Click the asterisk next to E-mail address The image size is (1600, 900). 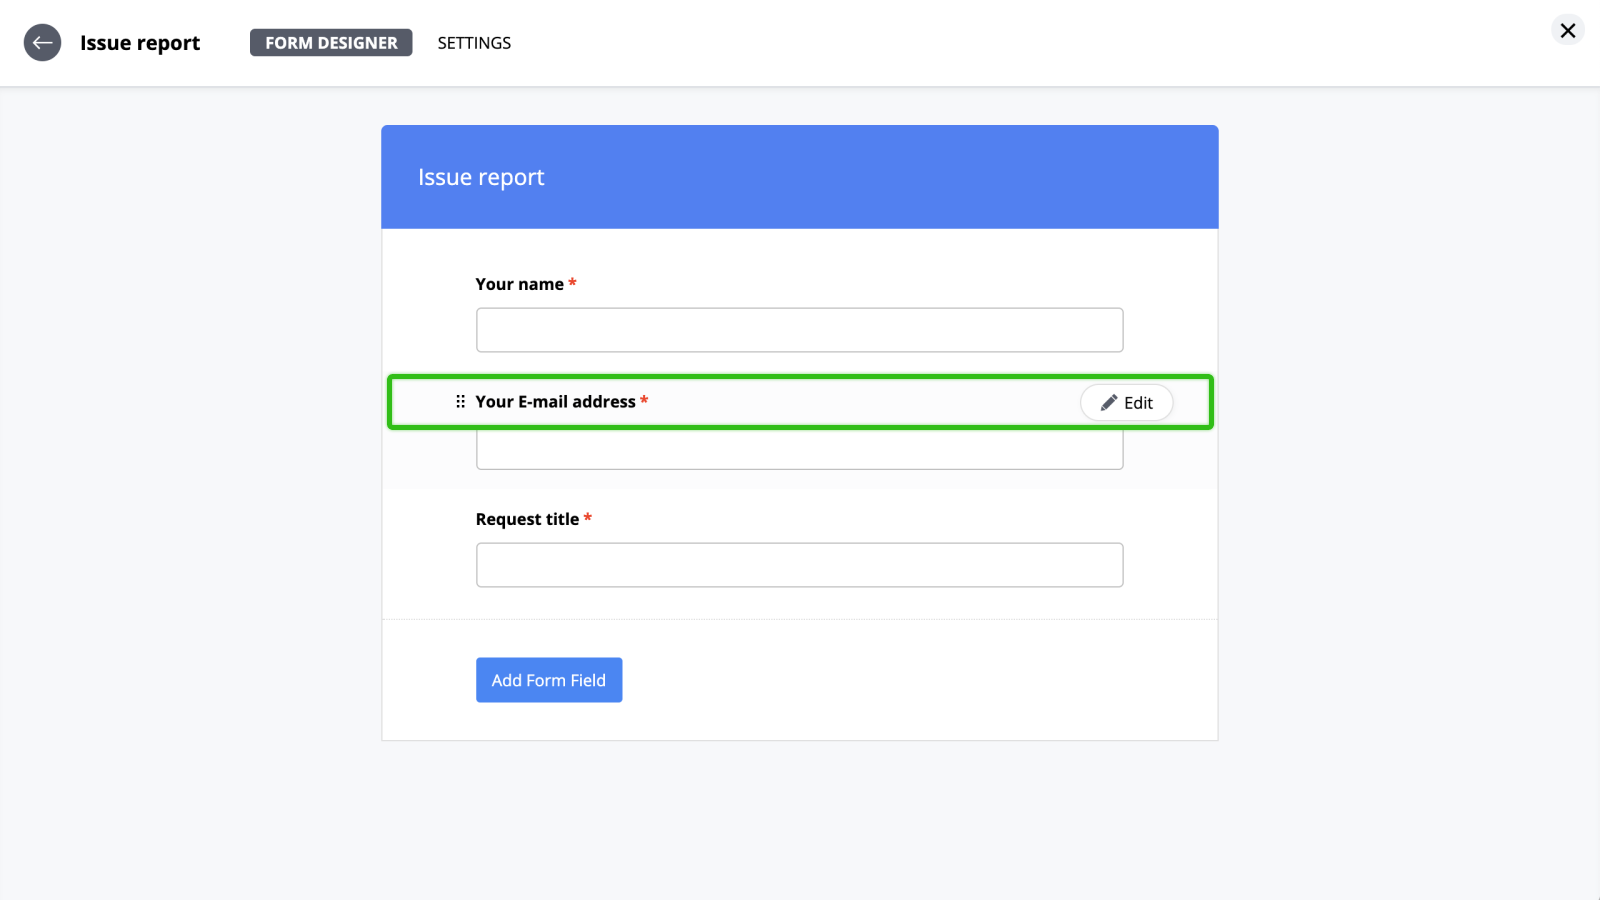click(644, 401)
